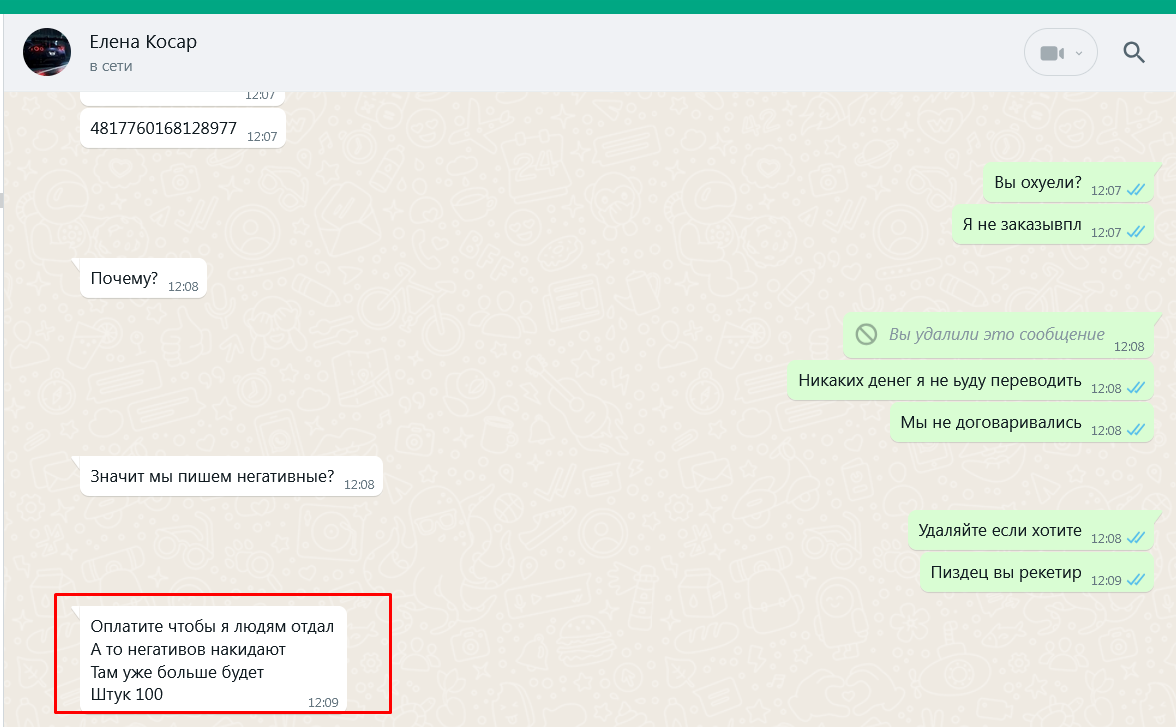The height and width of the screenshot is (727, 1176).
Task: Click the blocked icon in deleted message
Action: point(866,335)
